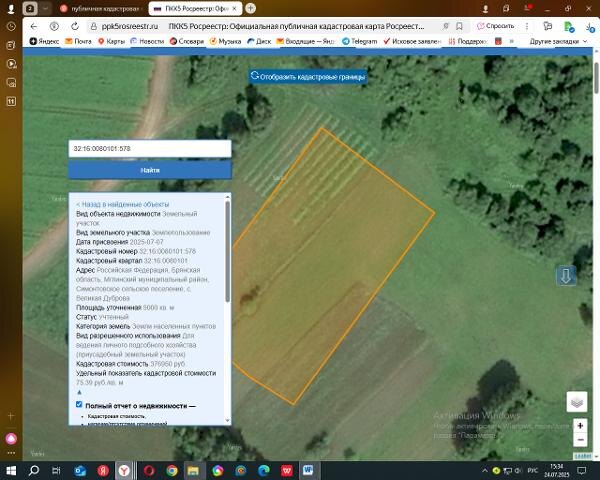
Task: Click the info panel scroll-down arrow
Action: [x=228, y=420]
